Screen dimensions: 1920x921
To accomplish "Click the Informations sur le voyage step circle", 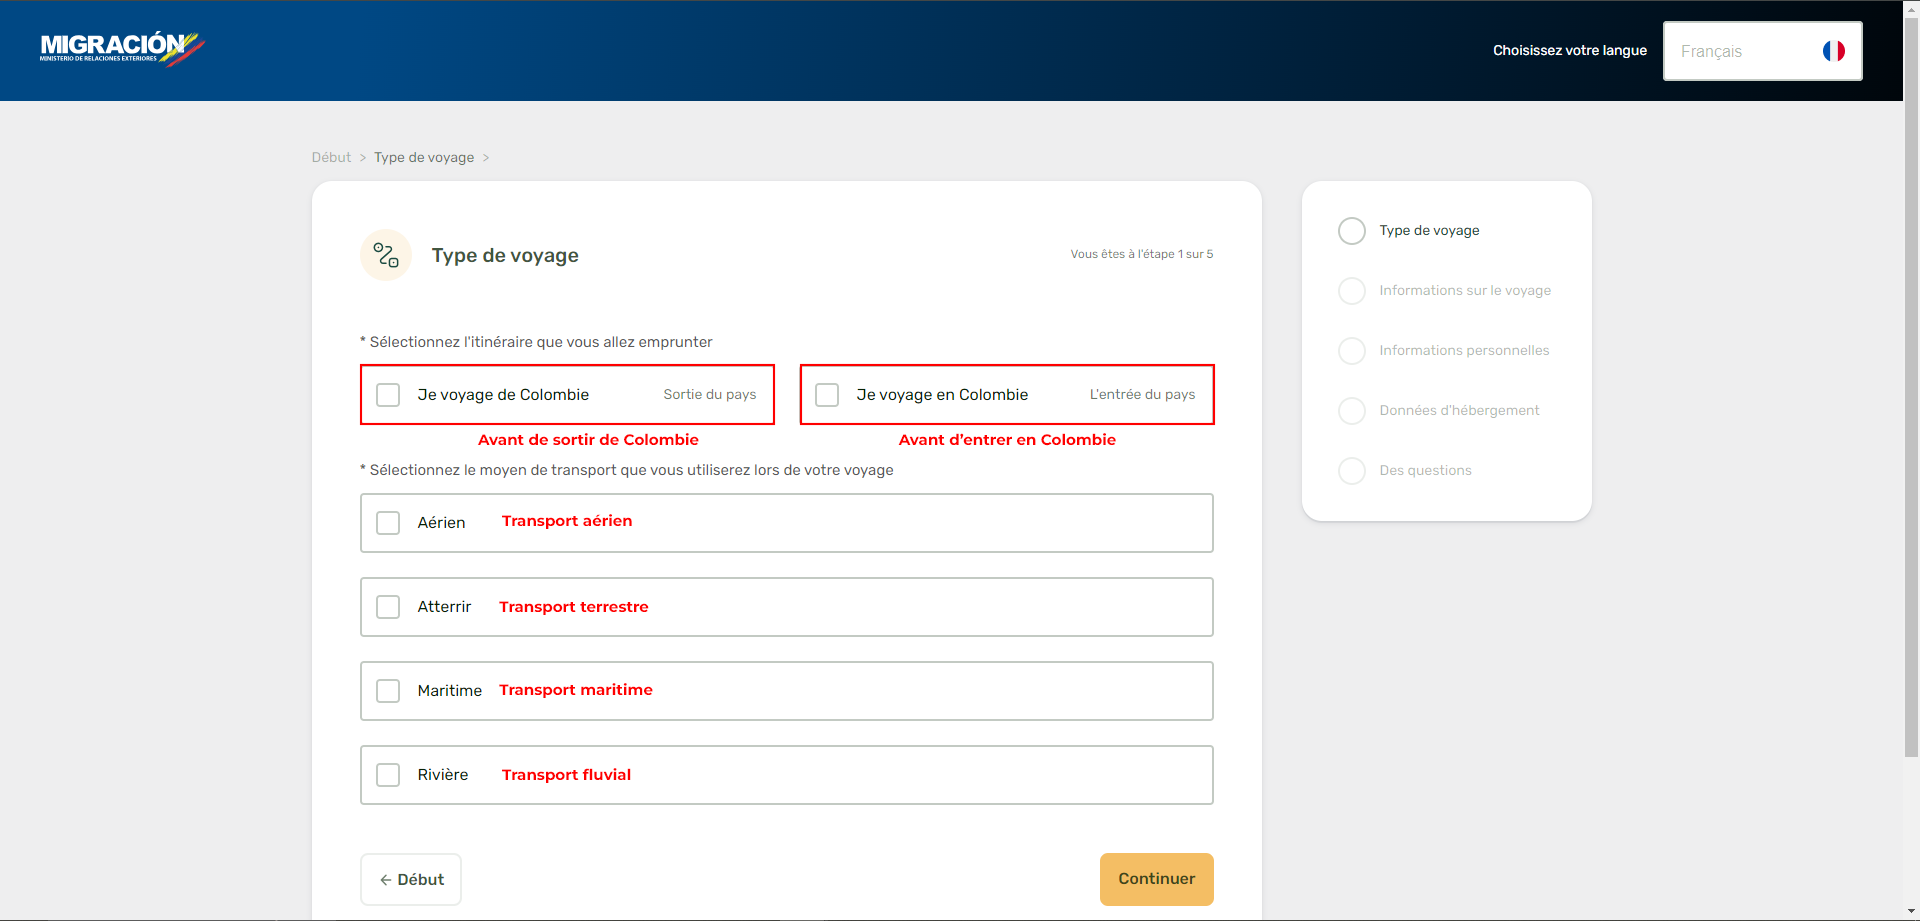I will pyautogui.click(x=1351, y=291).
